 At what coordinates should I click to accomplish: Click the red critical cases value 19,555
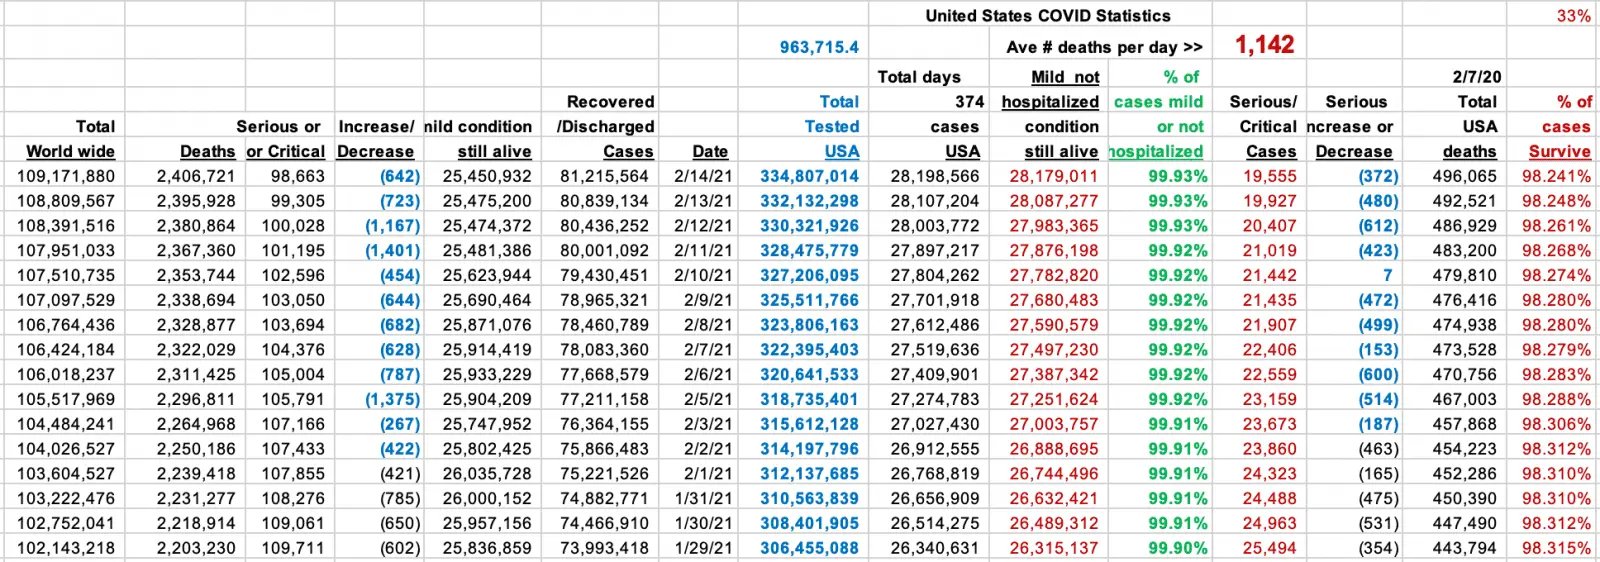pyautogui.click(x=1269, y=176)
